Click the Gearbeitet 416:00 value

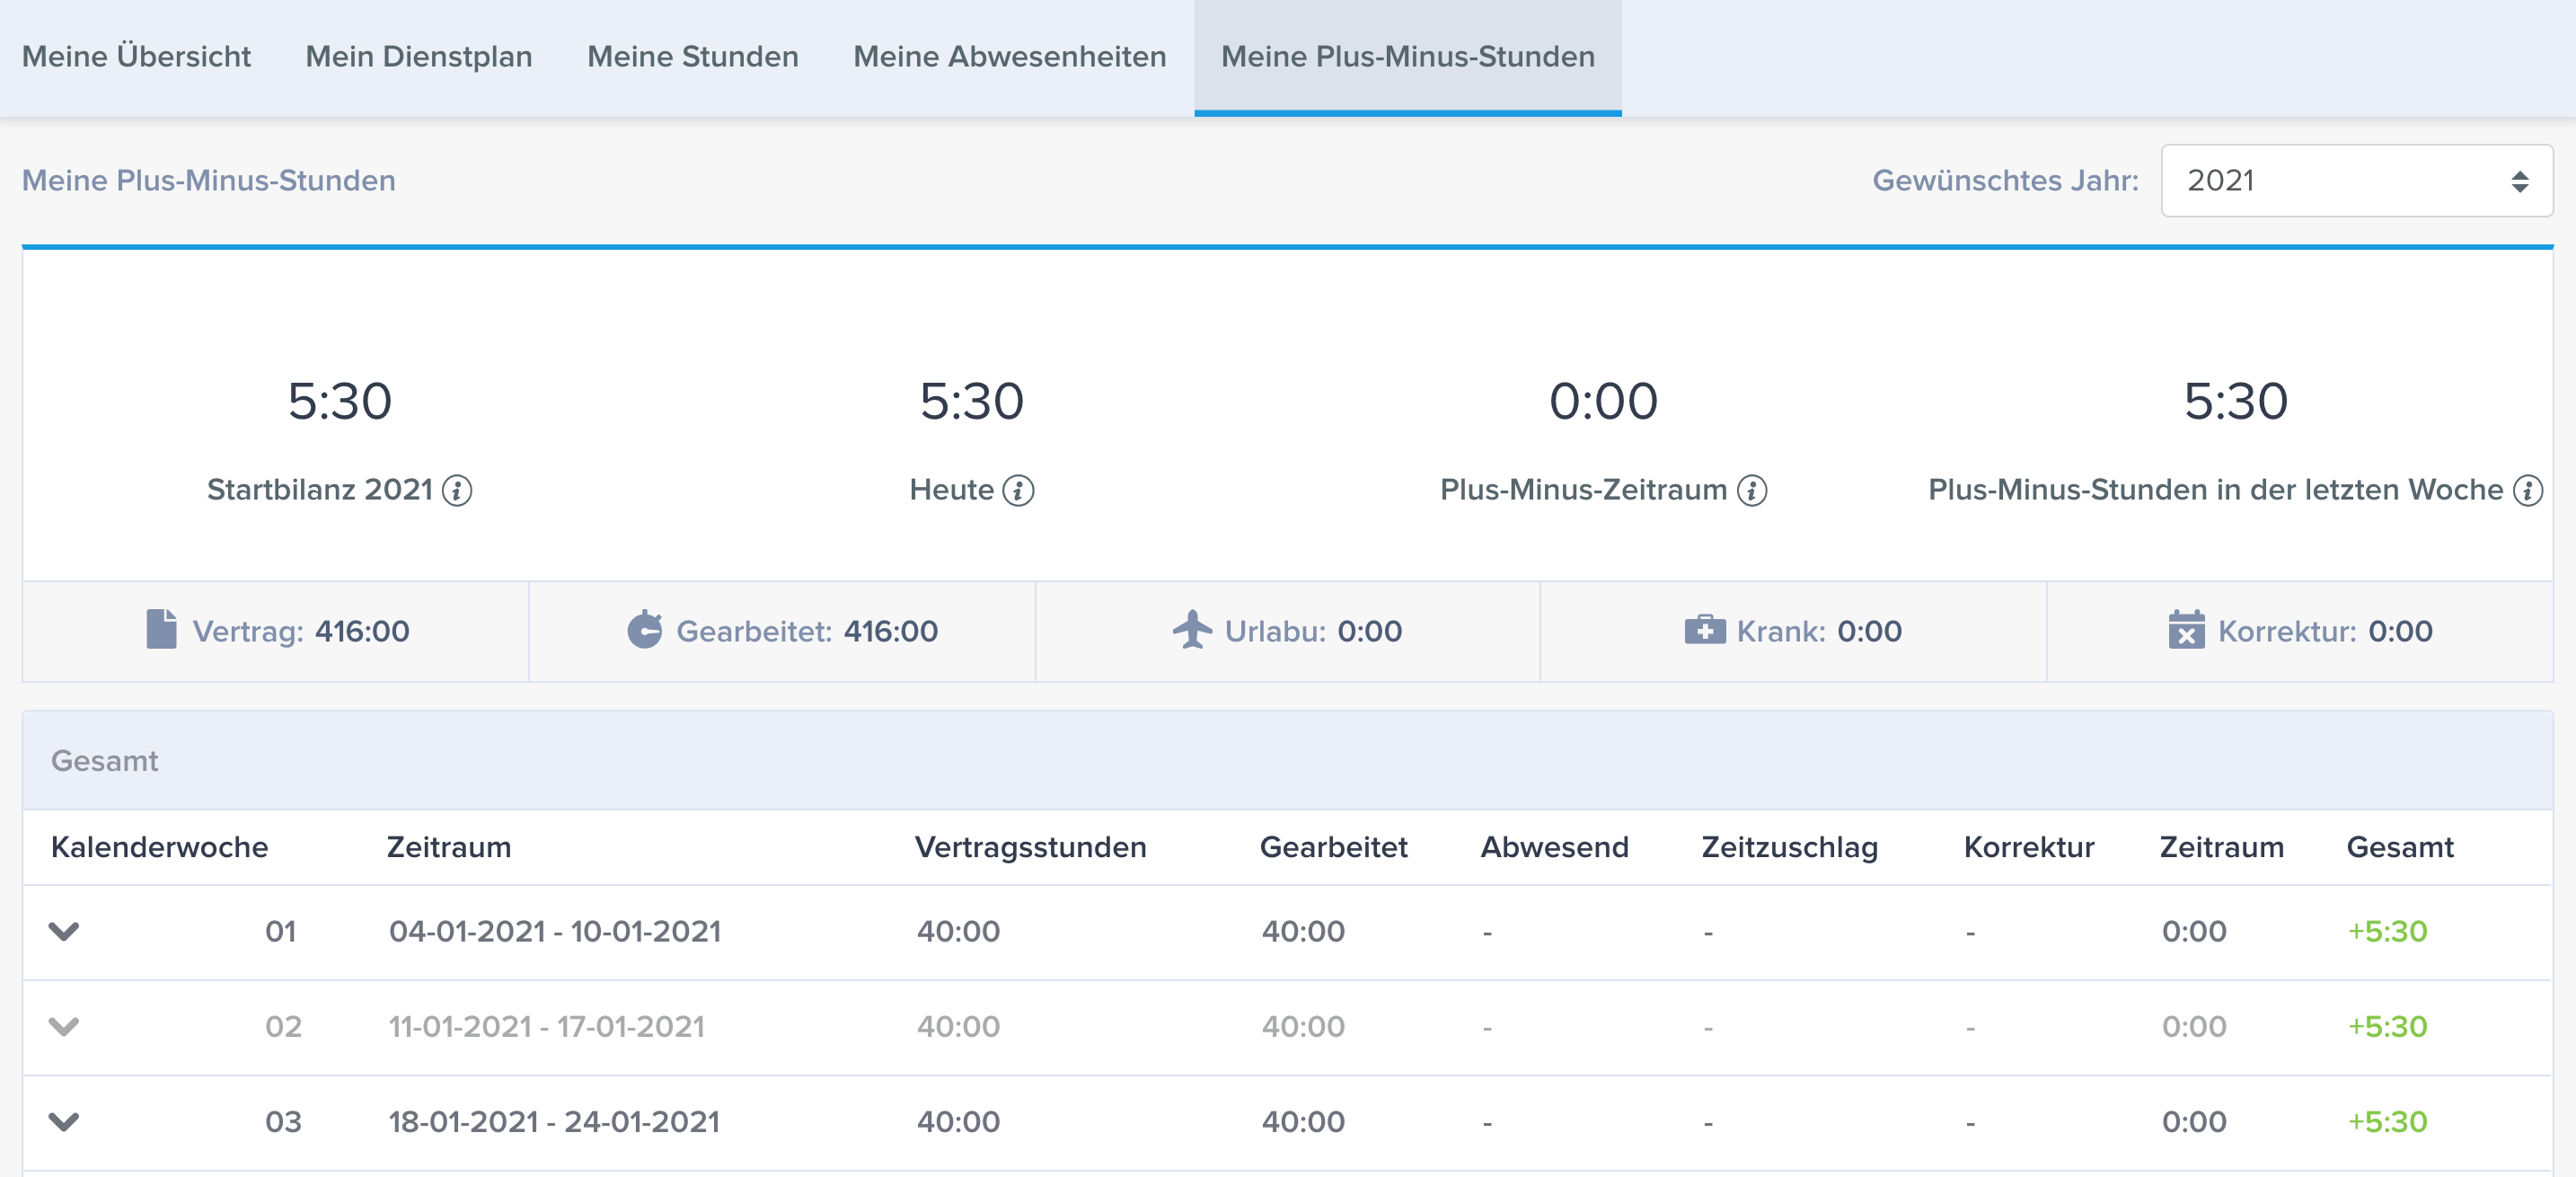[x=890, y=631]
